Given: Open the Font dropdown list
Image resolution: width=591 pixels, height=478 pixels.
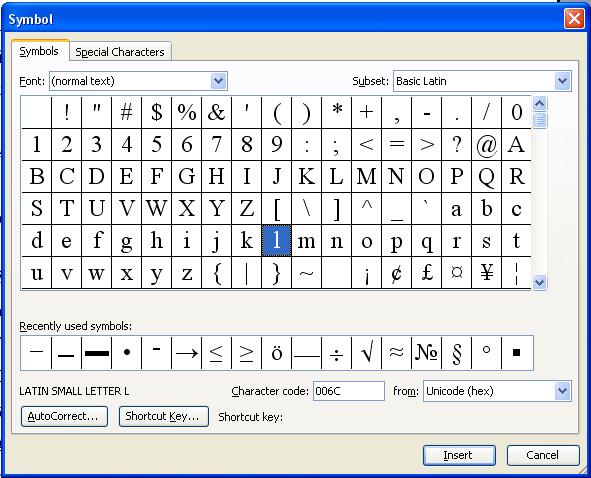Looking at the screenshot, I should pyautogui.click(x=219, y=81).
